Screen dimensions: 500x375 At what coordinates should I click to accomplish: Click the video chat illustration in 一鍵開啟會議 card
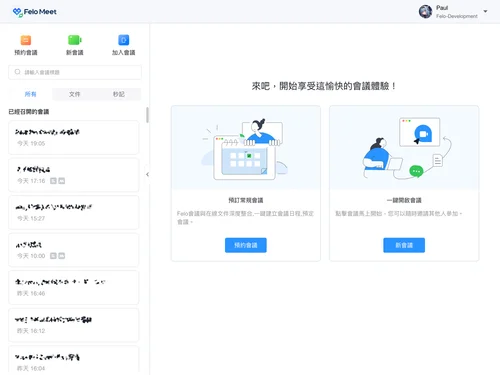click(407, 148)
